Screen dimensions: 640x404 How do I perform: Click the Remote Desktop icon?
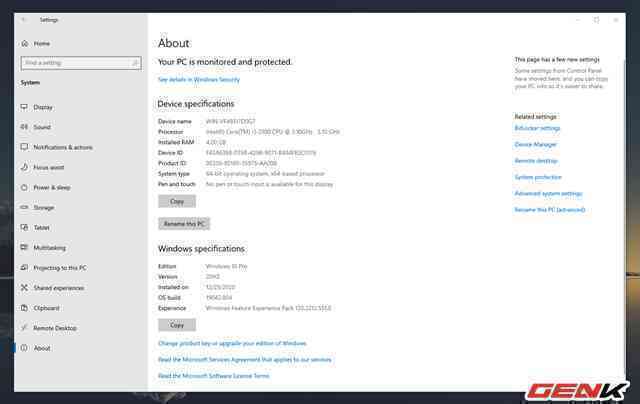click(x=24, y=328)
